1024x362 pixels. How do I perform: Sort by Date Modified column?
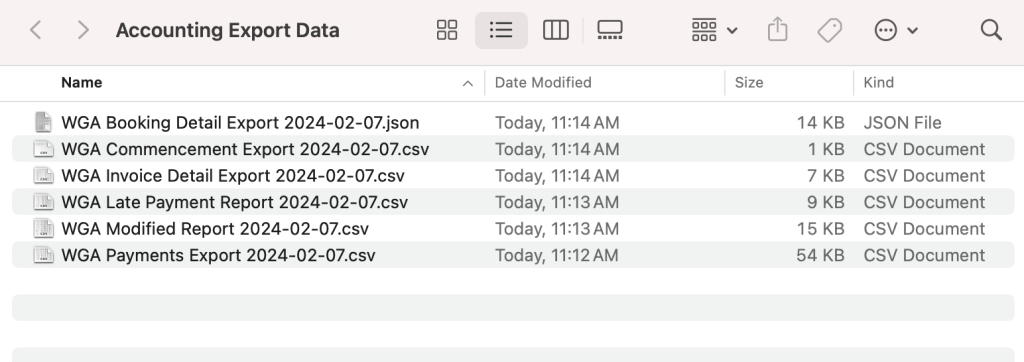point(543,82)
